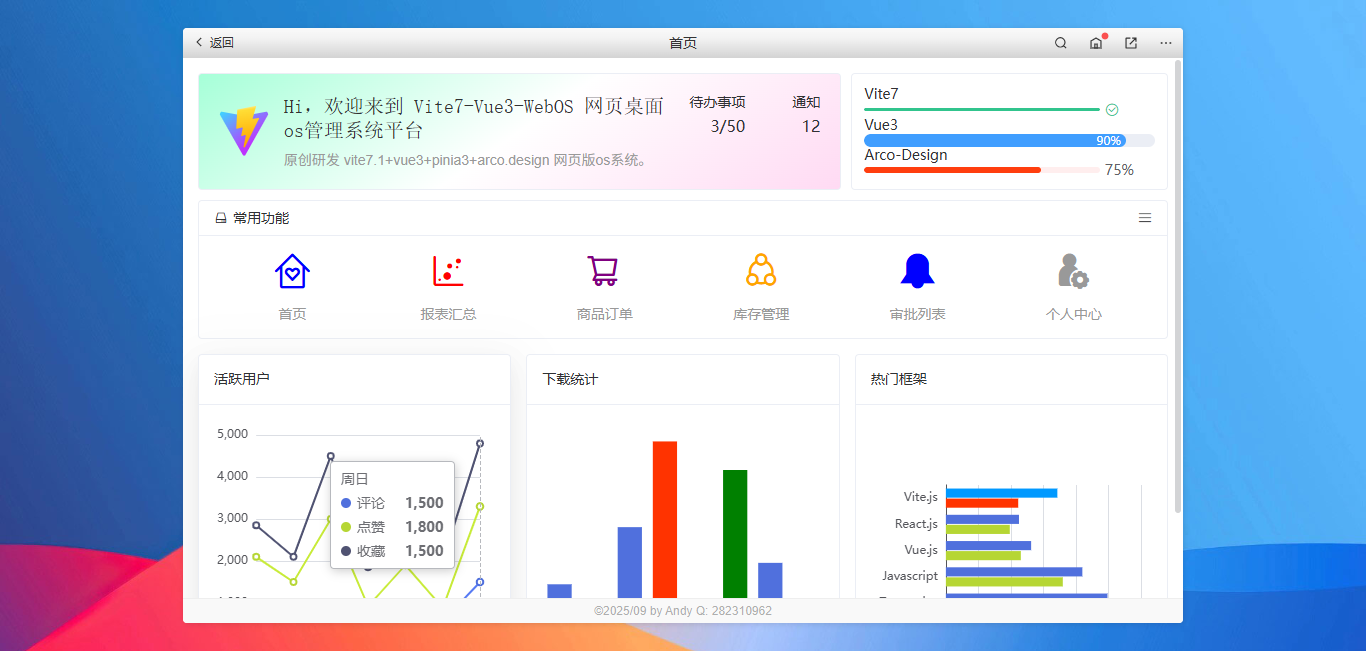Image resolution: width=1366 pixels, height=651 pixels.
Task: Click the green check circle beside Vite7
Action: [x=1112, y=110]
